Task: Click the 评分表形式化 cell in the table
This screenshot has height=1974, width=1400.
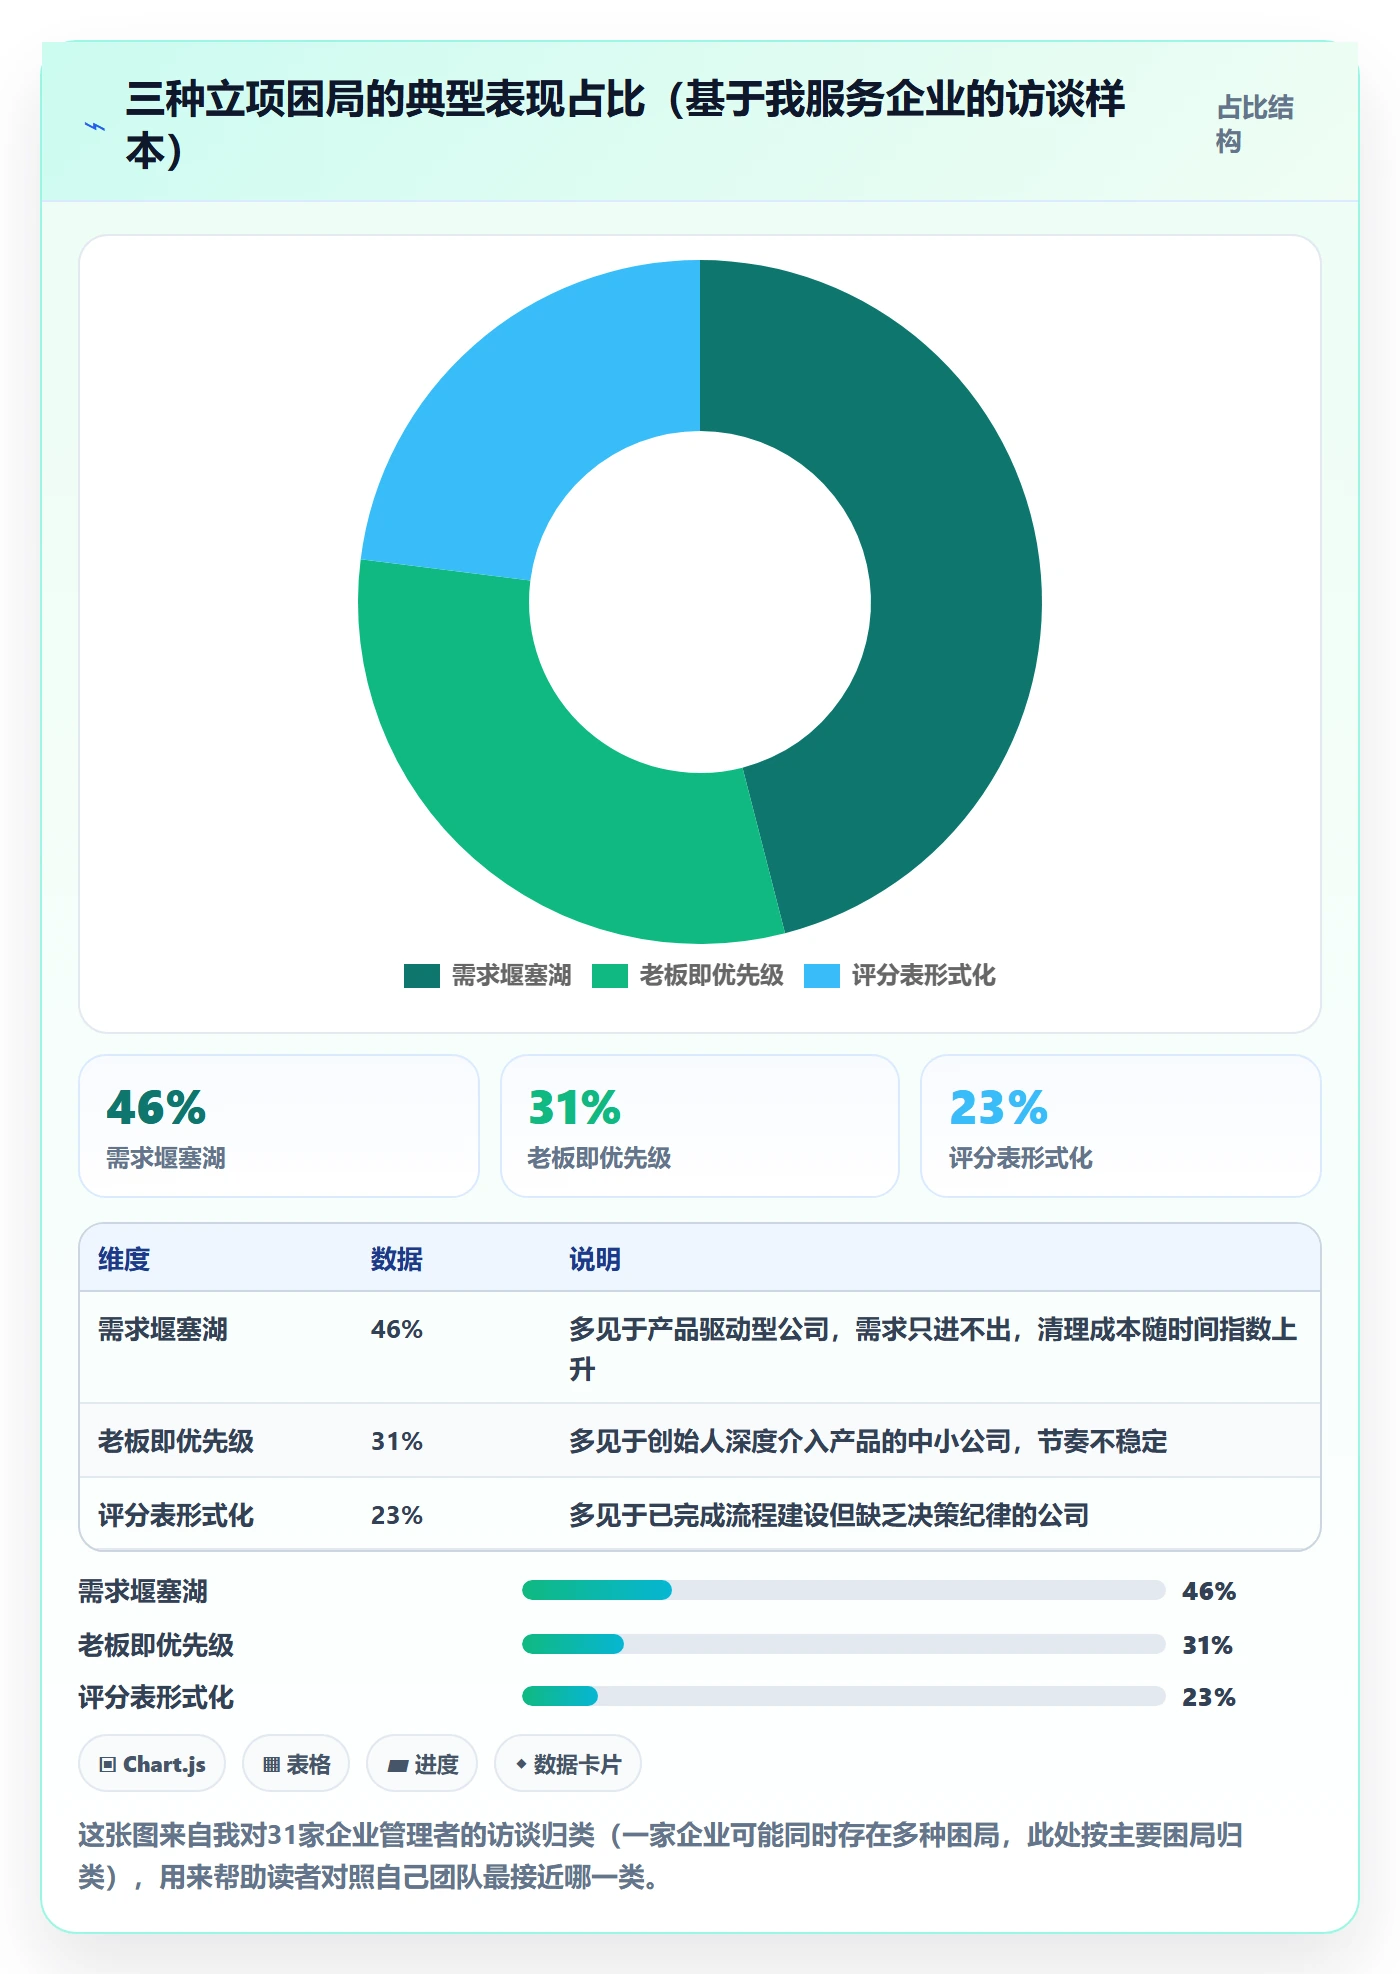Action: tap(176, 1515)
